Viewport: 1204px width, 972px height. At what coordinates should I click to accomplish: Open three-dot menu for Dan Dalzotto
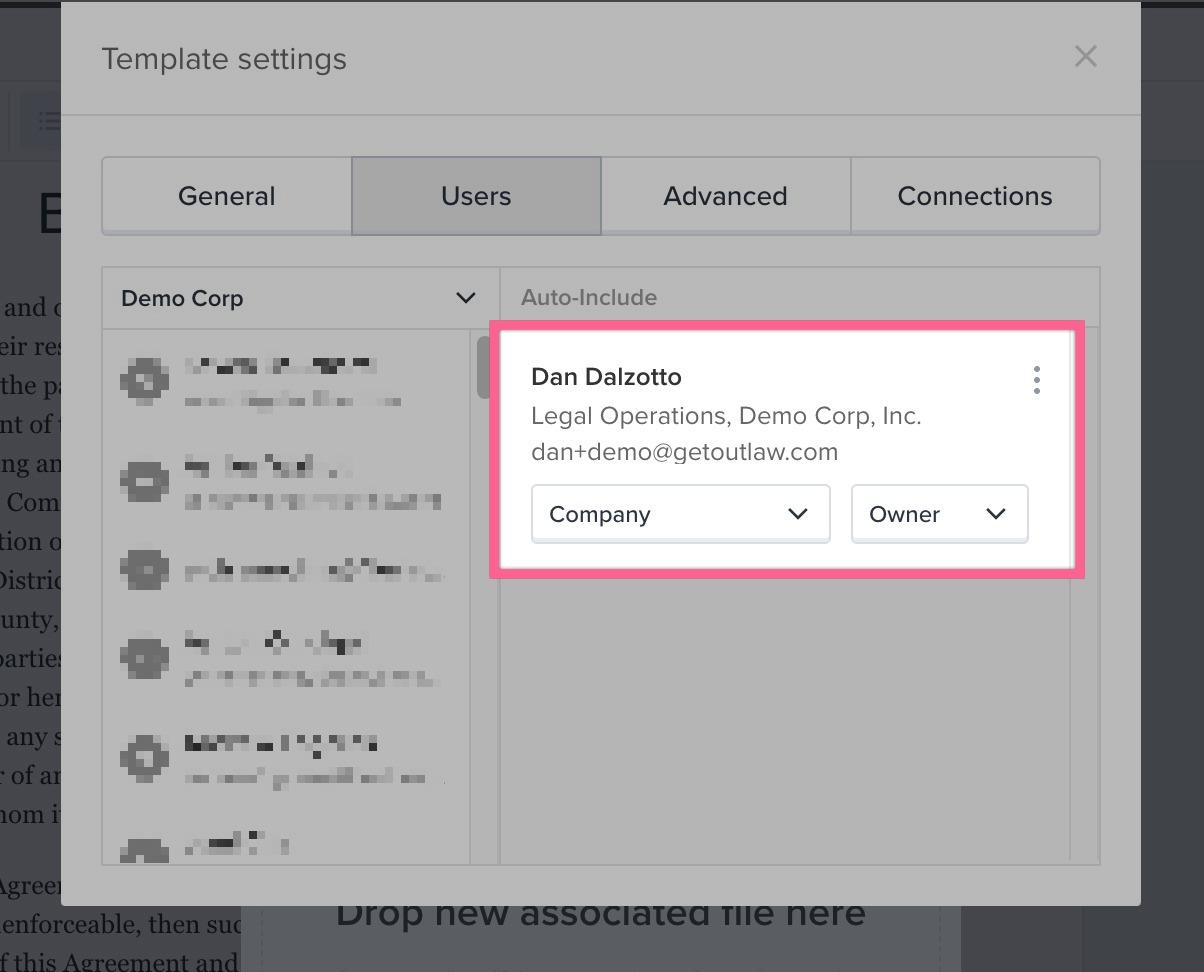coord(1036,380)
